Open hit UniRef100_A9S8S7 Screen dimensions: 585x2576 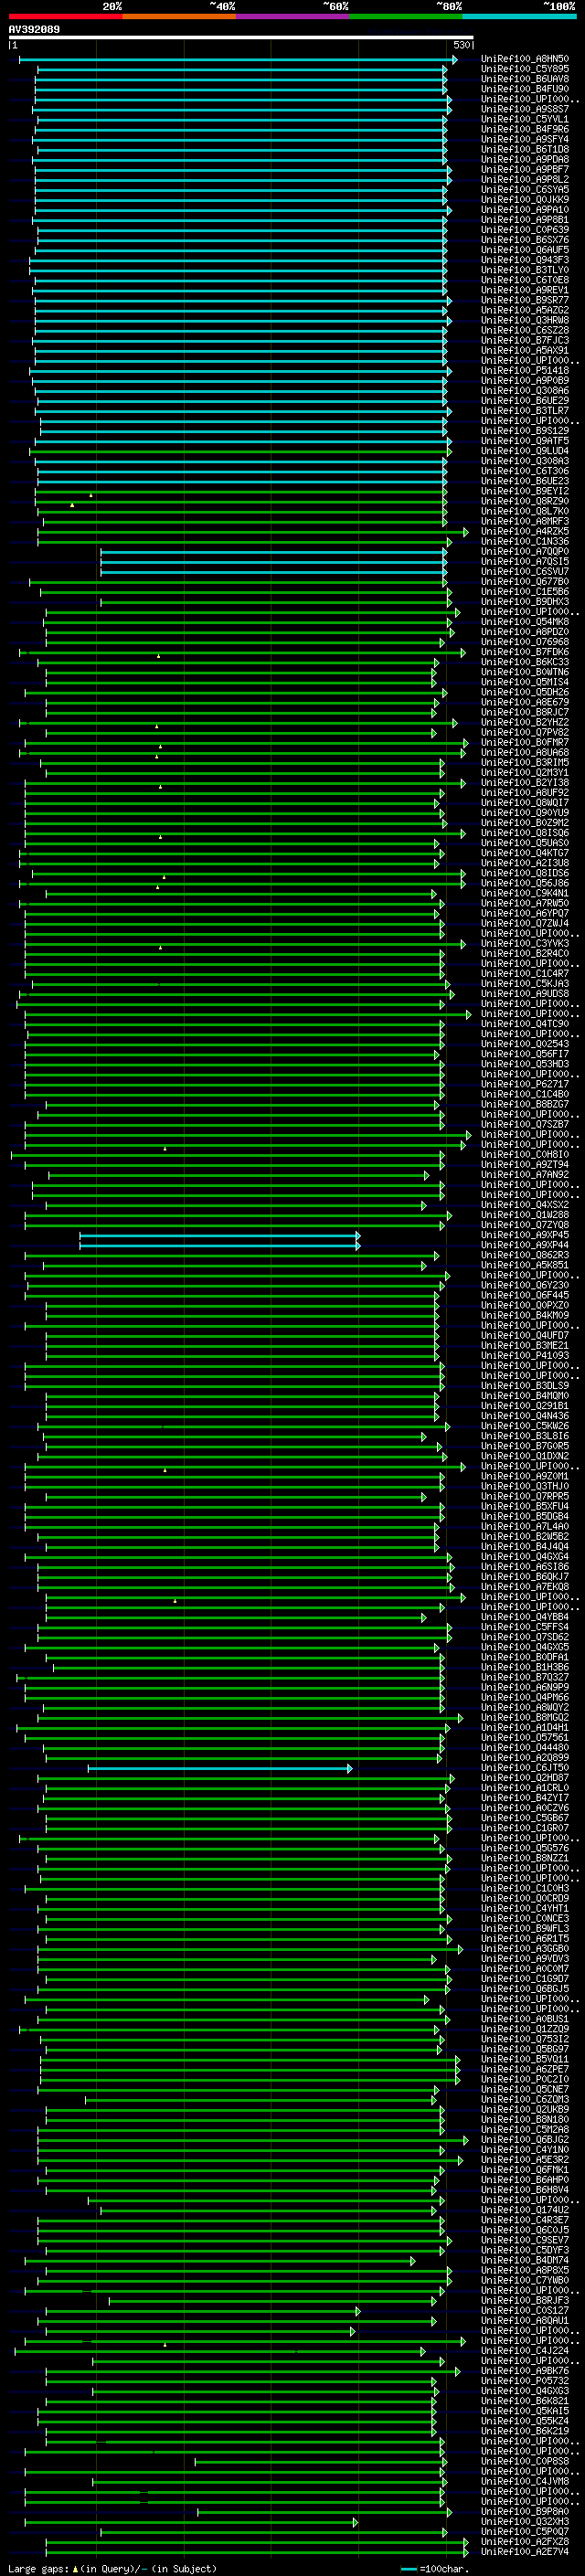(x=525, y=109)
